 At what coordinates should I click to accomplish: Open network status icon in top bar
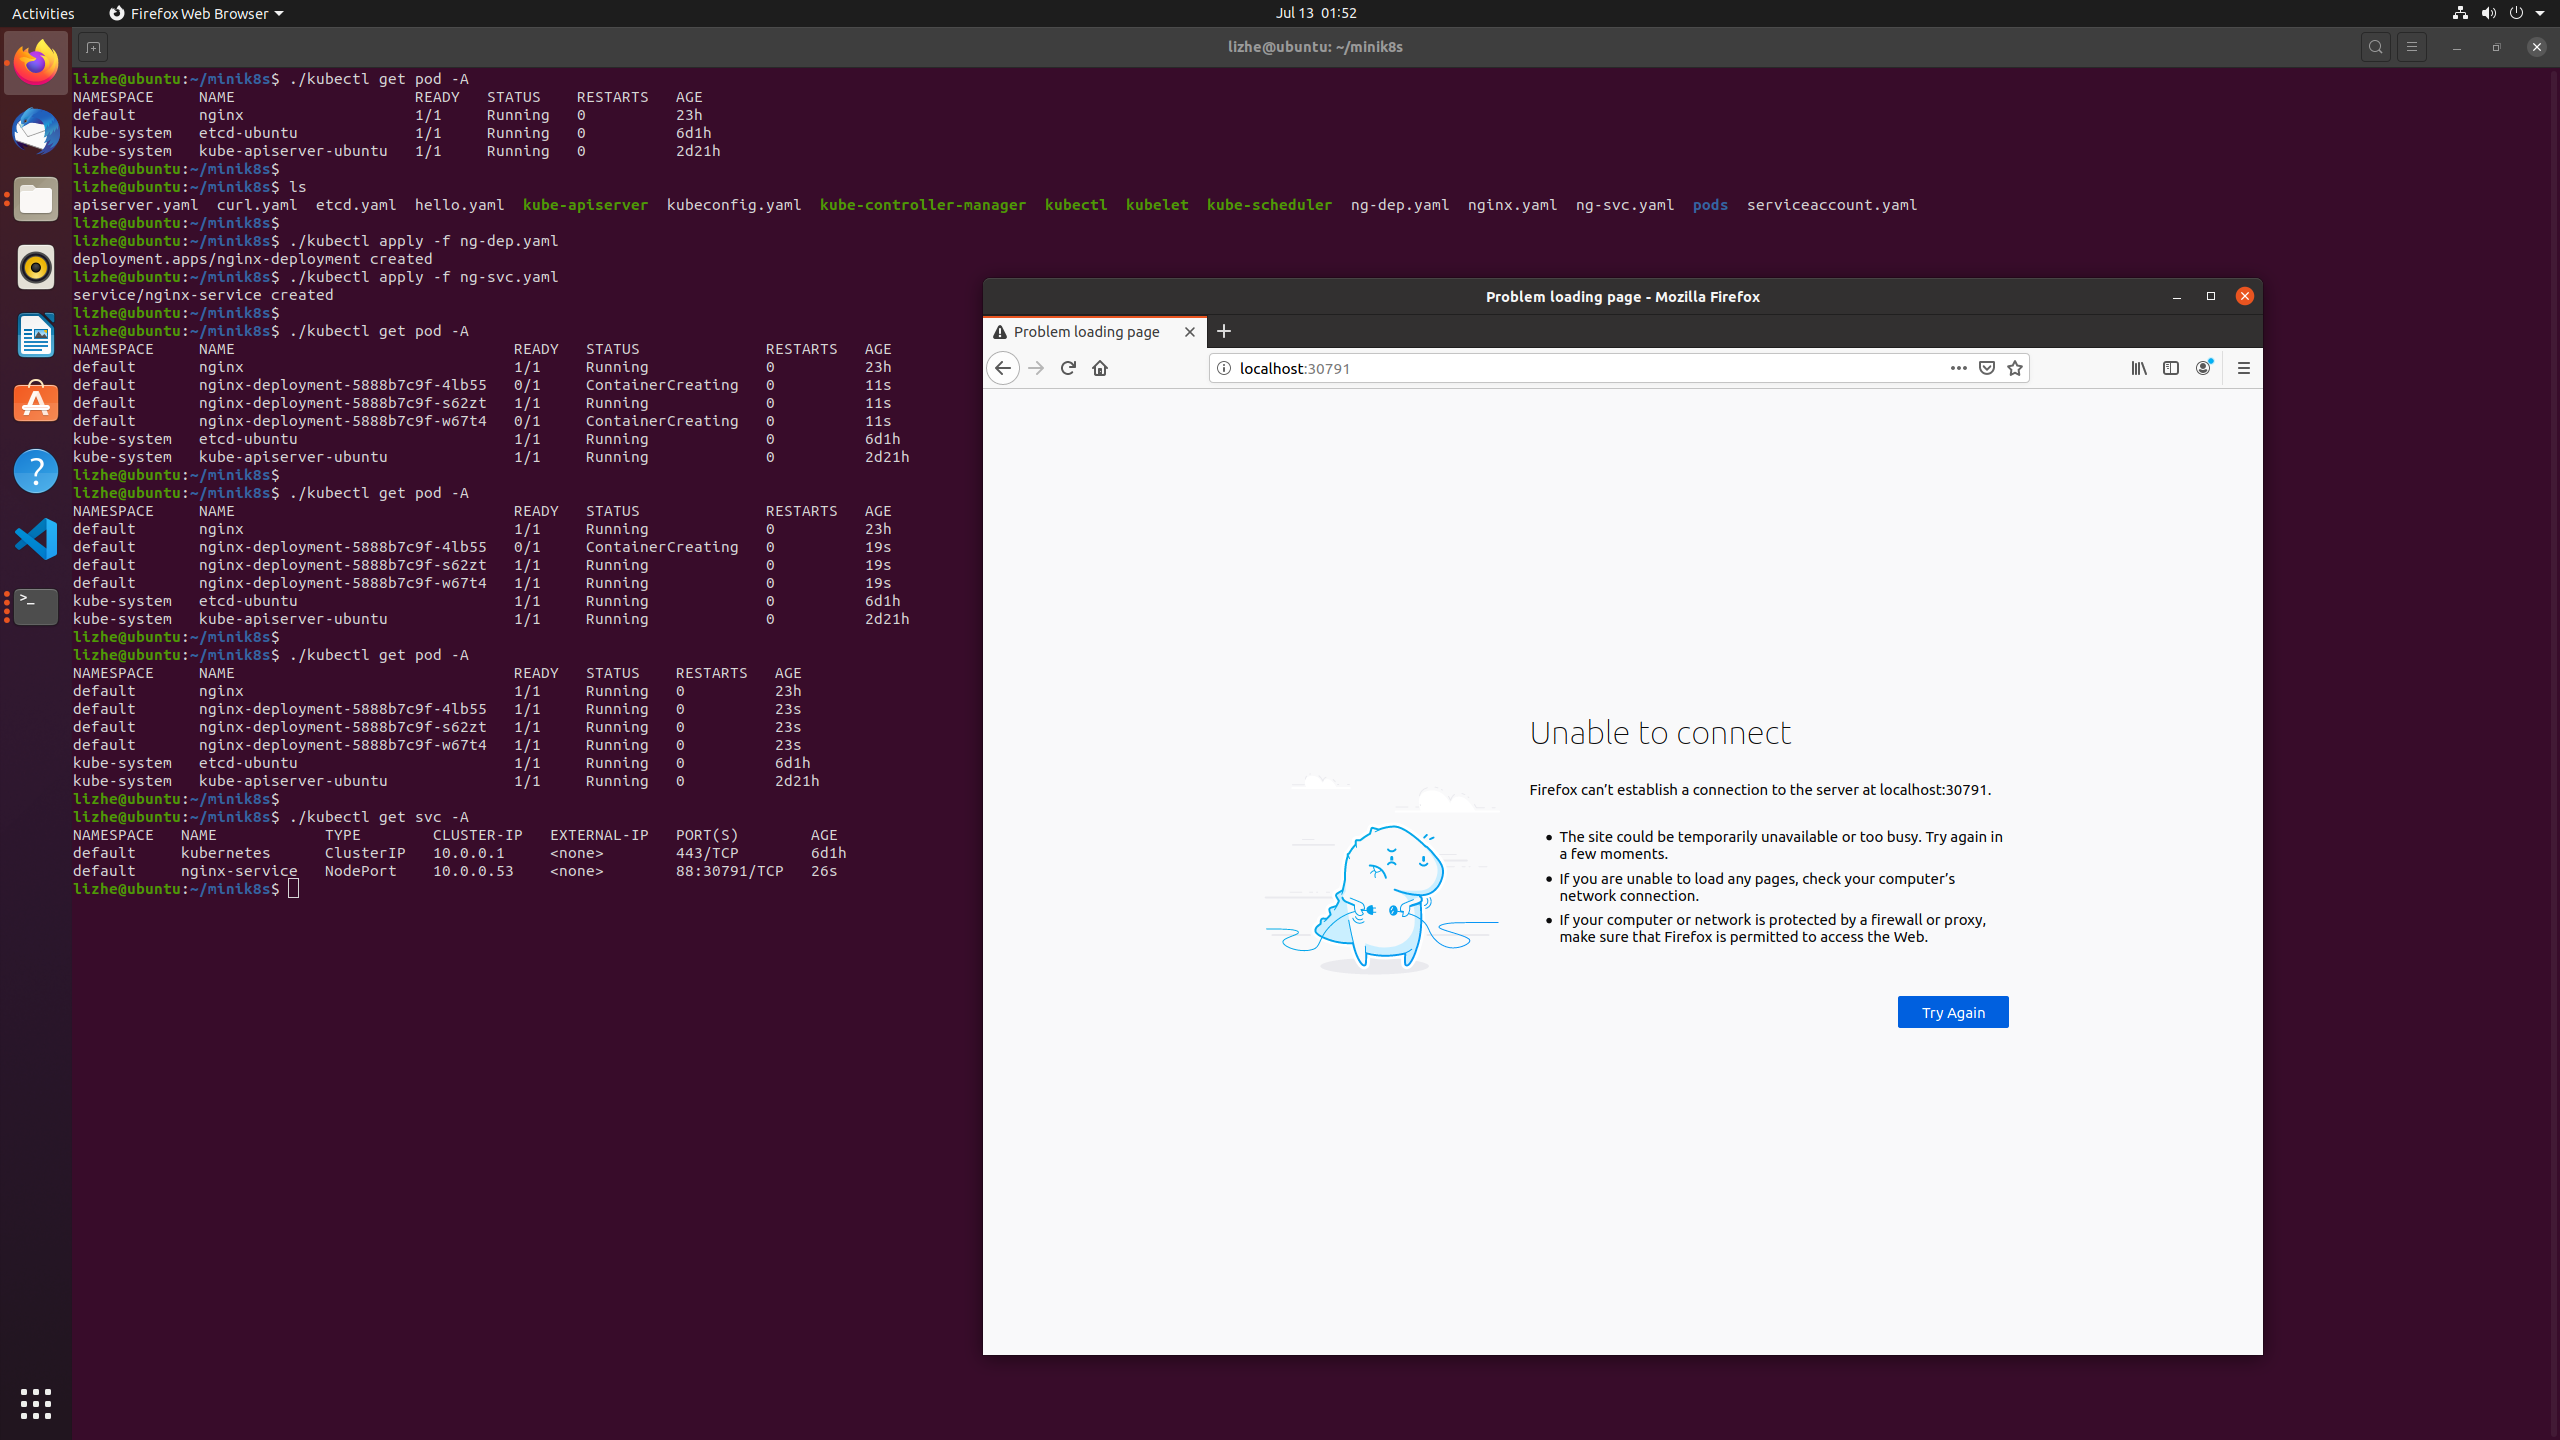tap(2460, 13)
